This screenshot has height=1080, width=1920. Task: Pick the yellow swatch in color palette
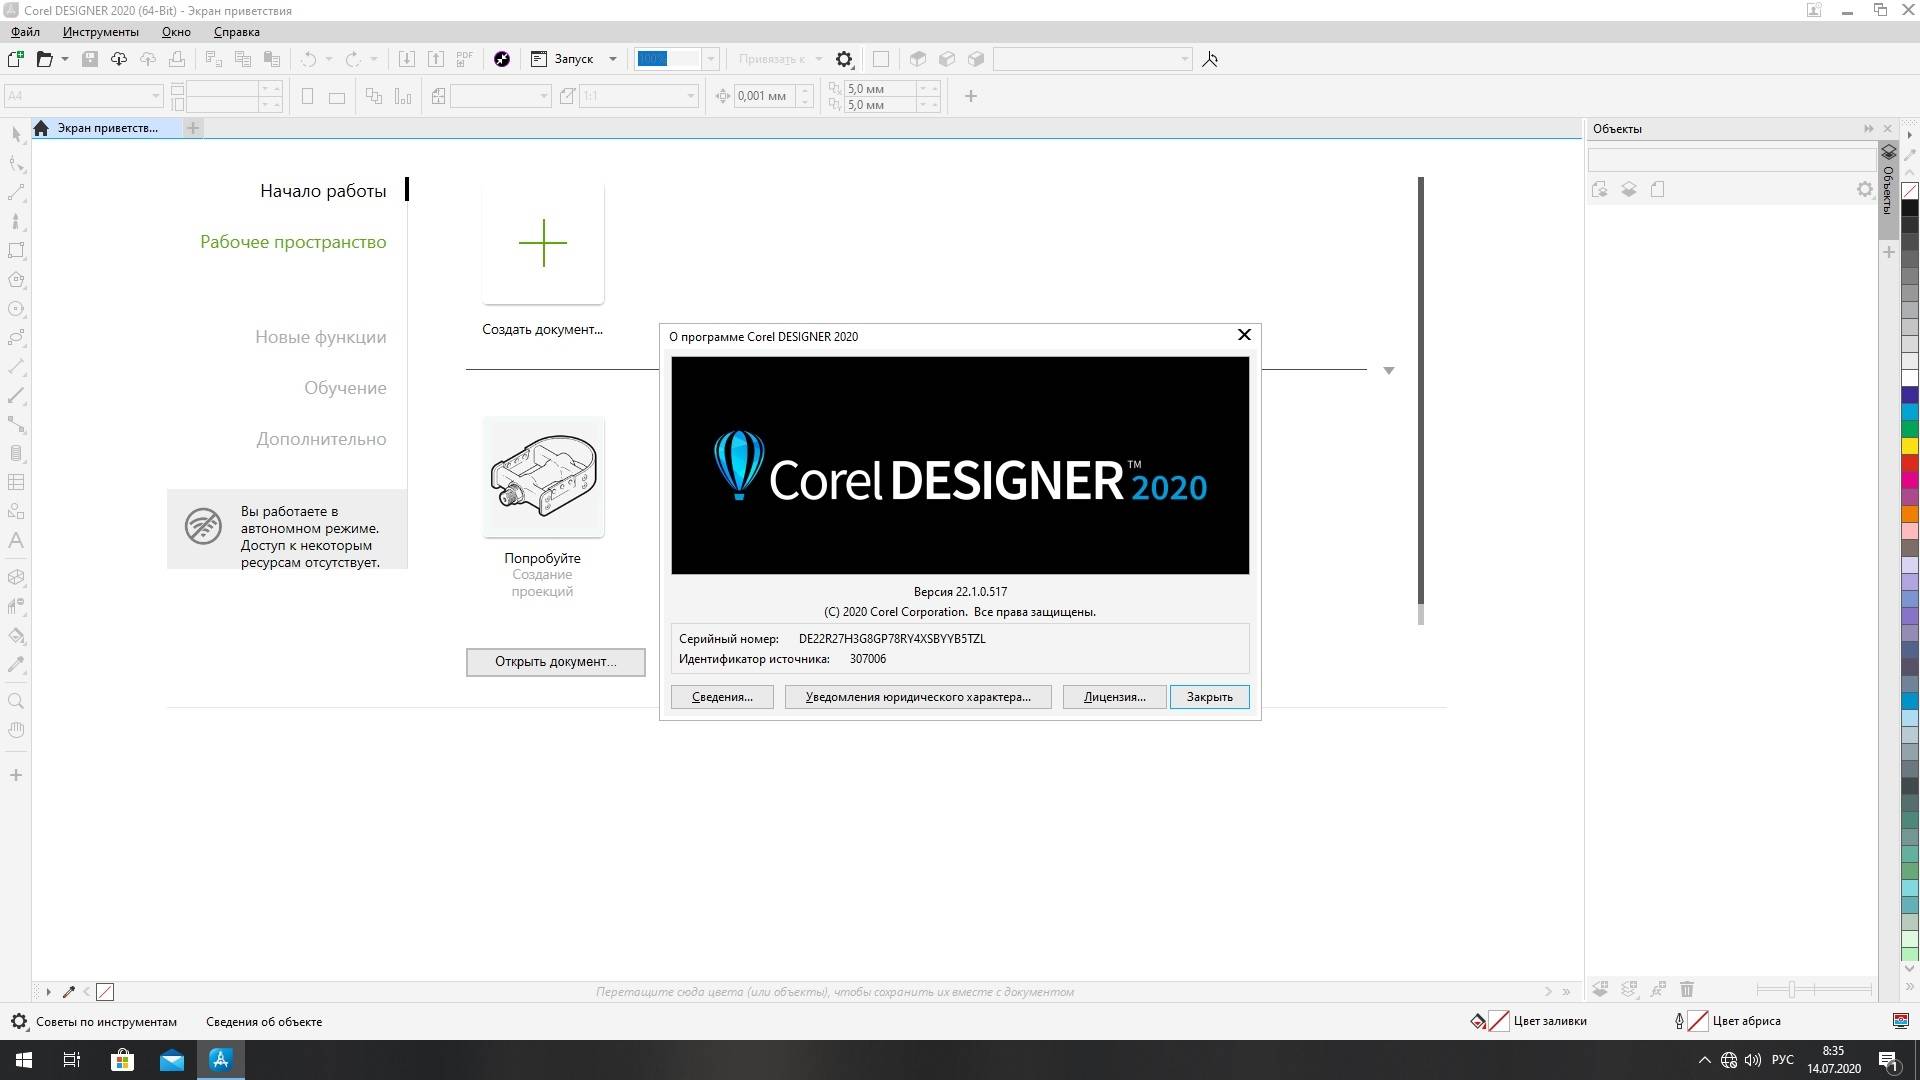tap(1909, 446)
